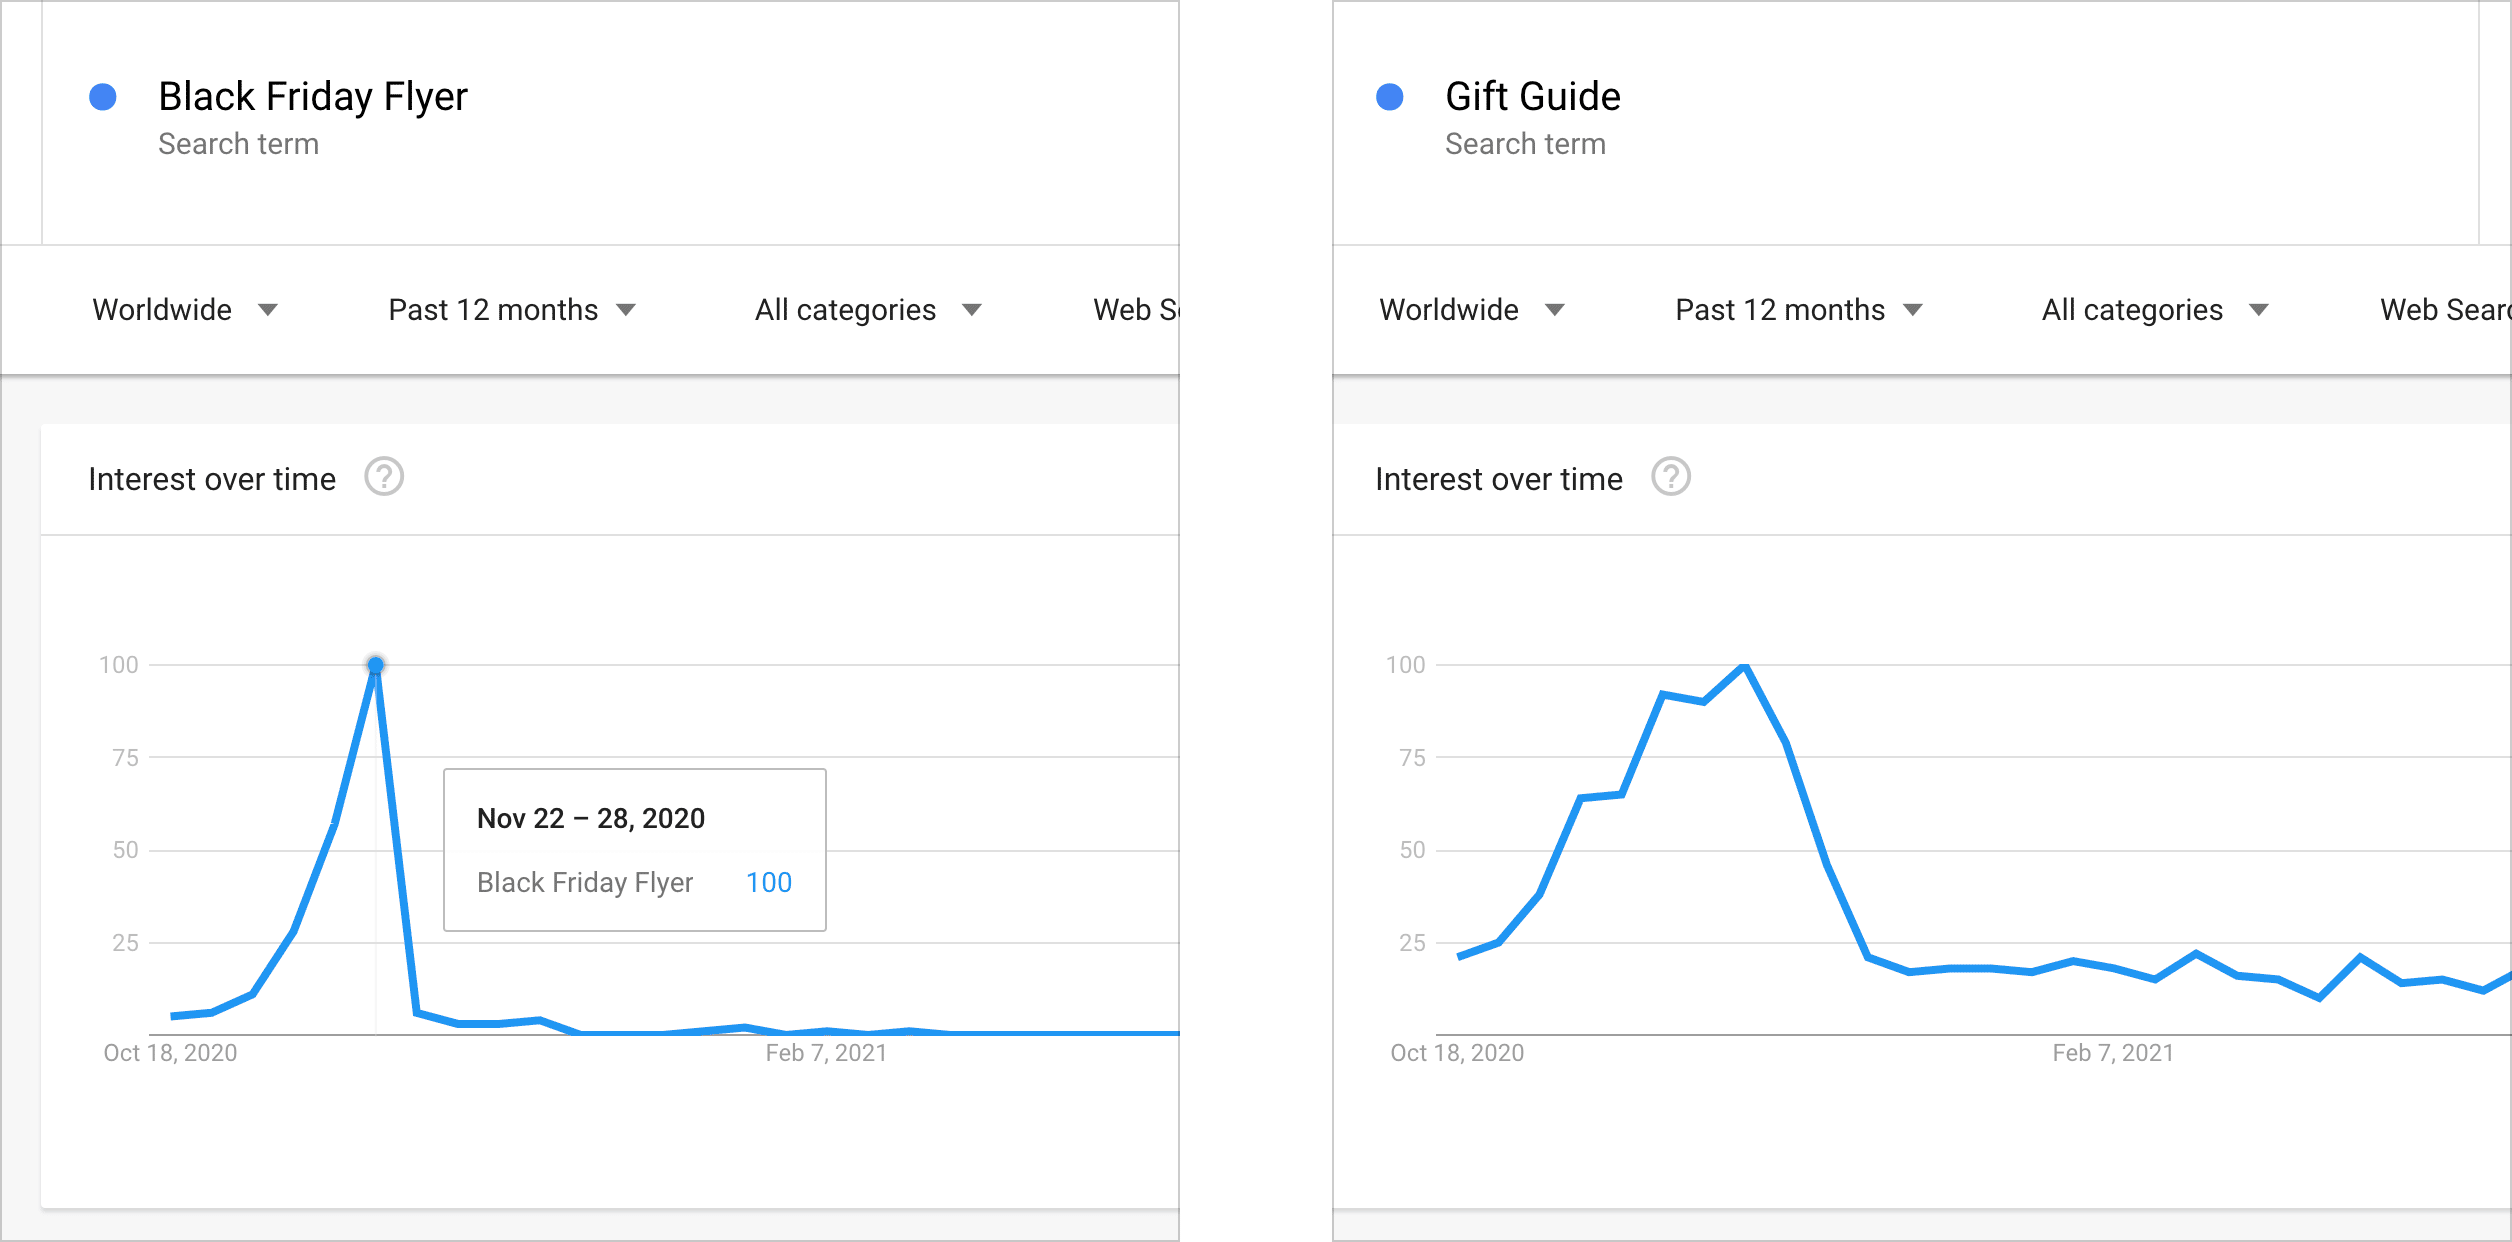The width and height of the screenshot is (2512, 1242).
Task: Select the Black Friday Flyer search term
Action: [313, 96]
